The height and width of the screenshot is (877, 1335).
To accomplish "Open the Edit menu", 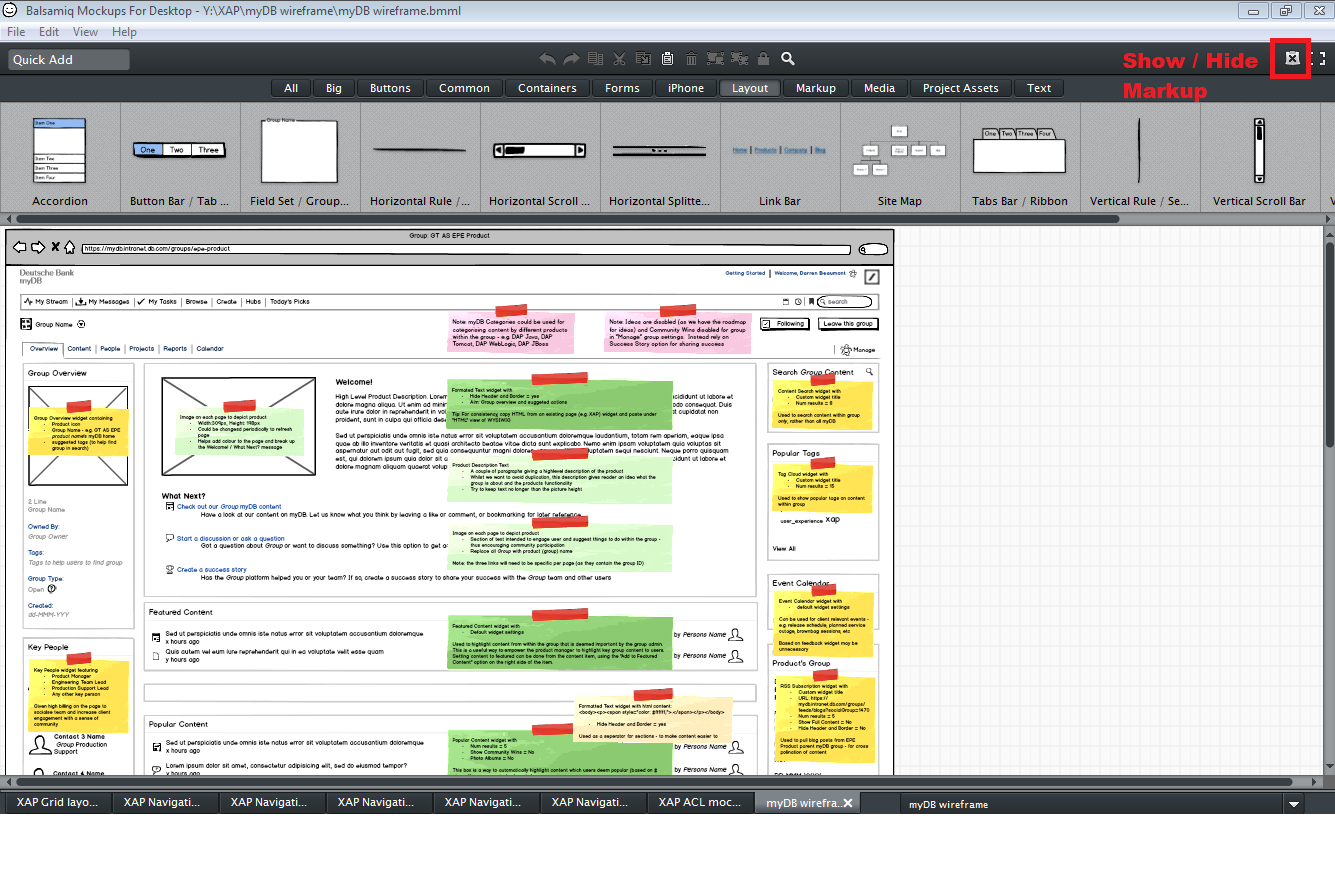I will 49,32.
